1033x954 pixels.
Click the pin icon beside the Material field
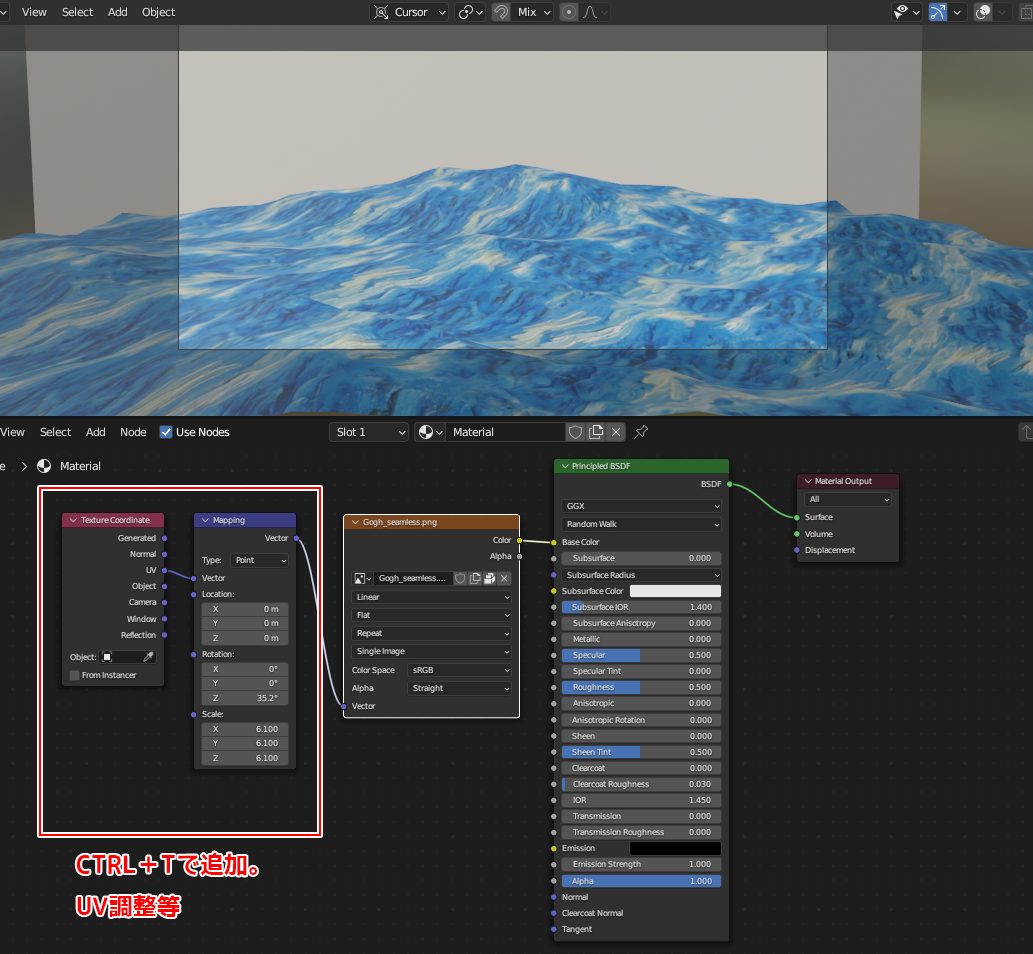pyautogui.click(x=642, y=432)
